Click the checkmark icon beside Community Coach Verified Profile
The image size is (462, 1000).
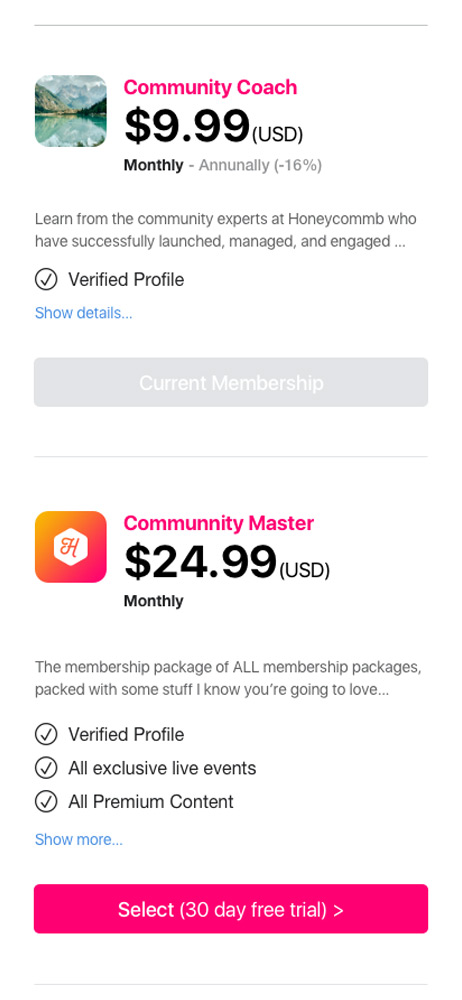point(46,279)
